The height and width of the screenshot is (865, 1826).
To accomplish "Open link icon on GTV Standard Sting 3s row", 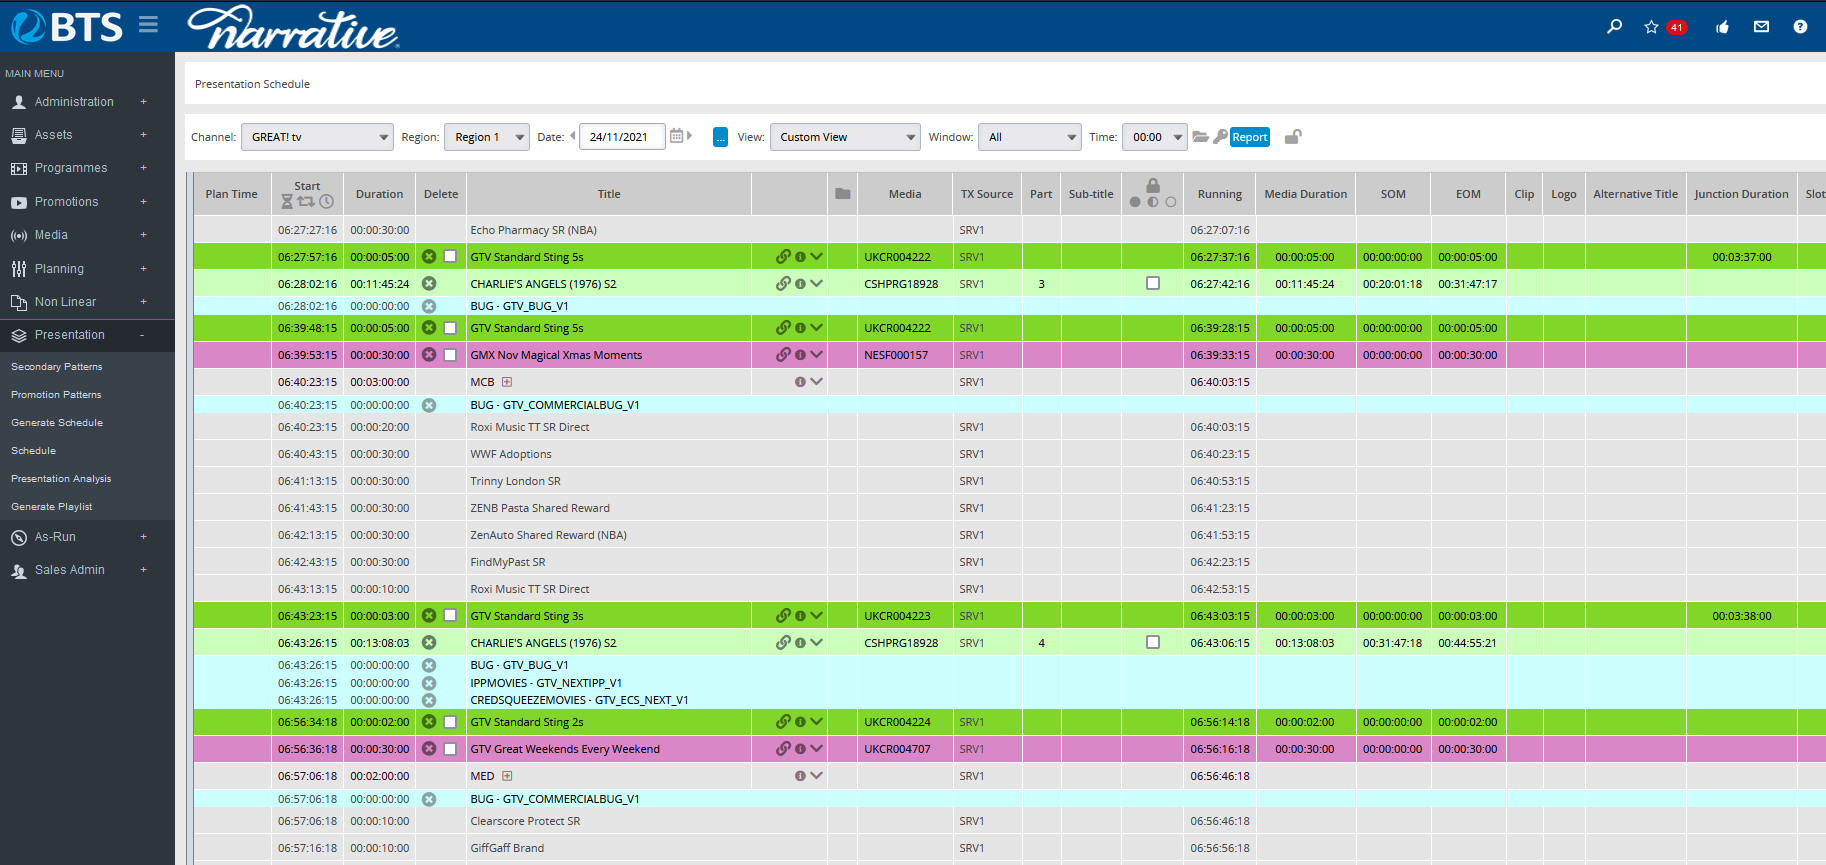I will point(783,616).
